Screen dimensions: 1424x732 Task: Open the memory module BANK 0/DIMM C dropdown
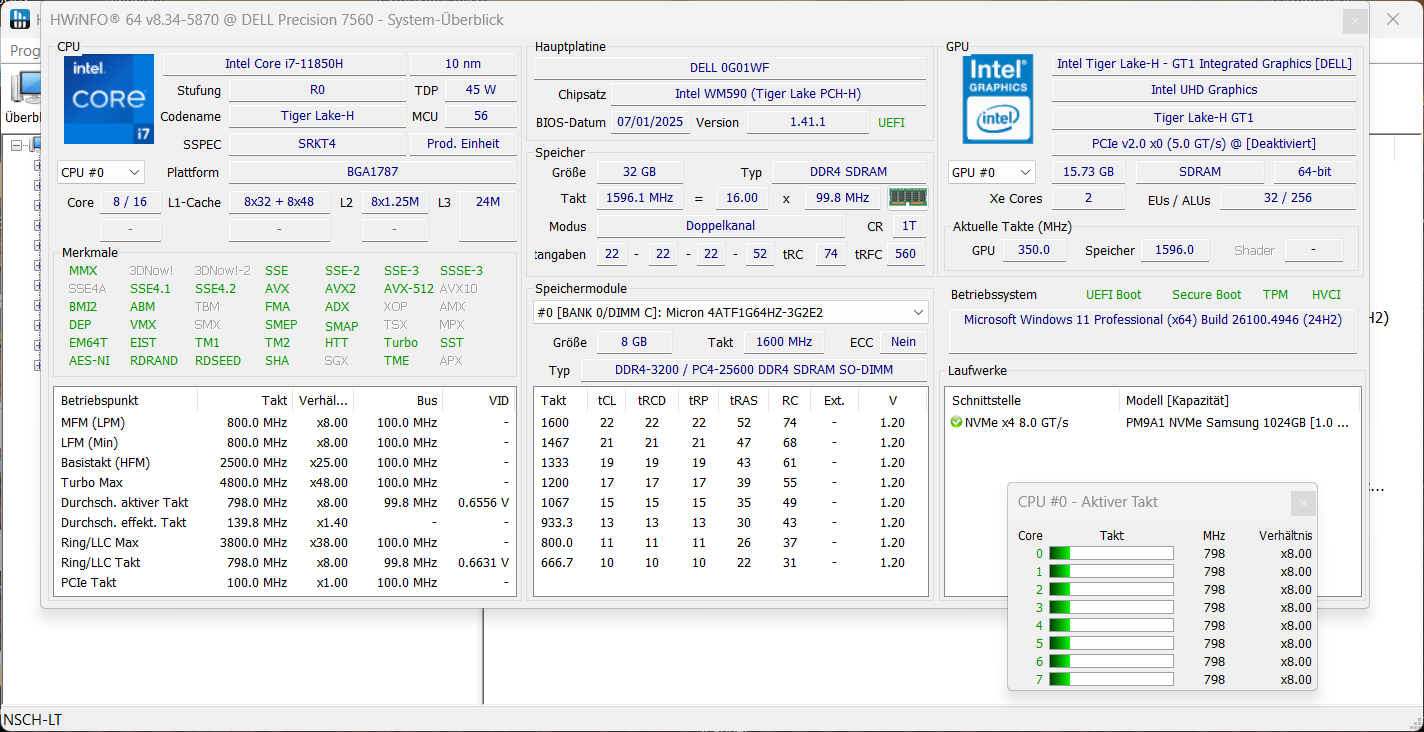coord(730,312)
